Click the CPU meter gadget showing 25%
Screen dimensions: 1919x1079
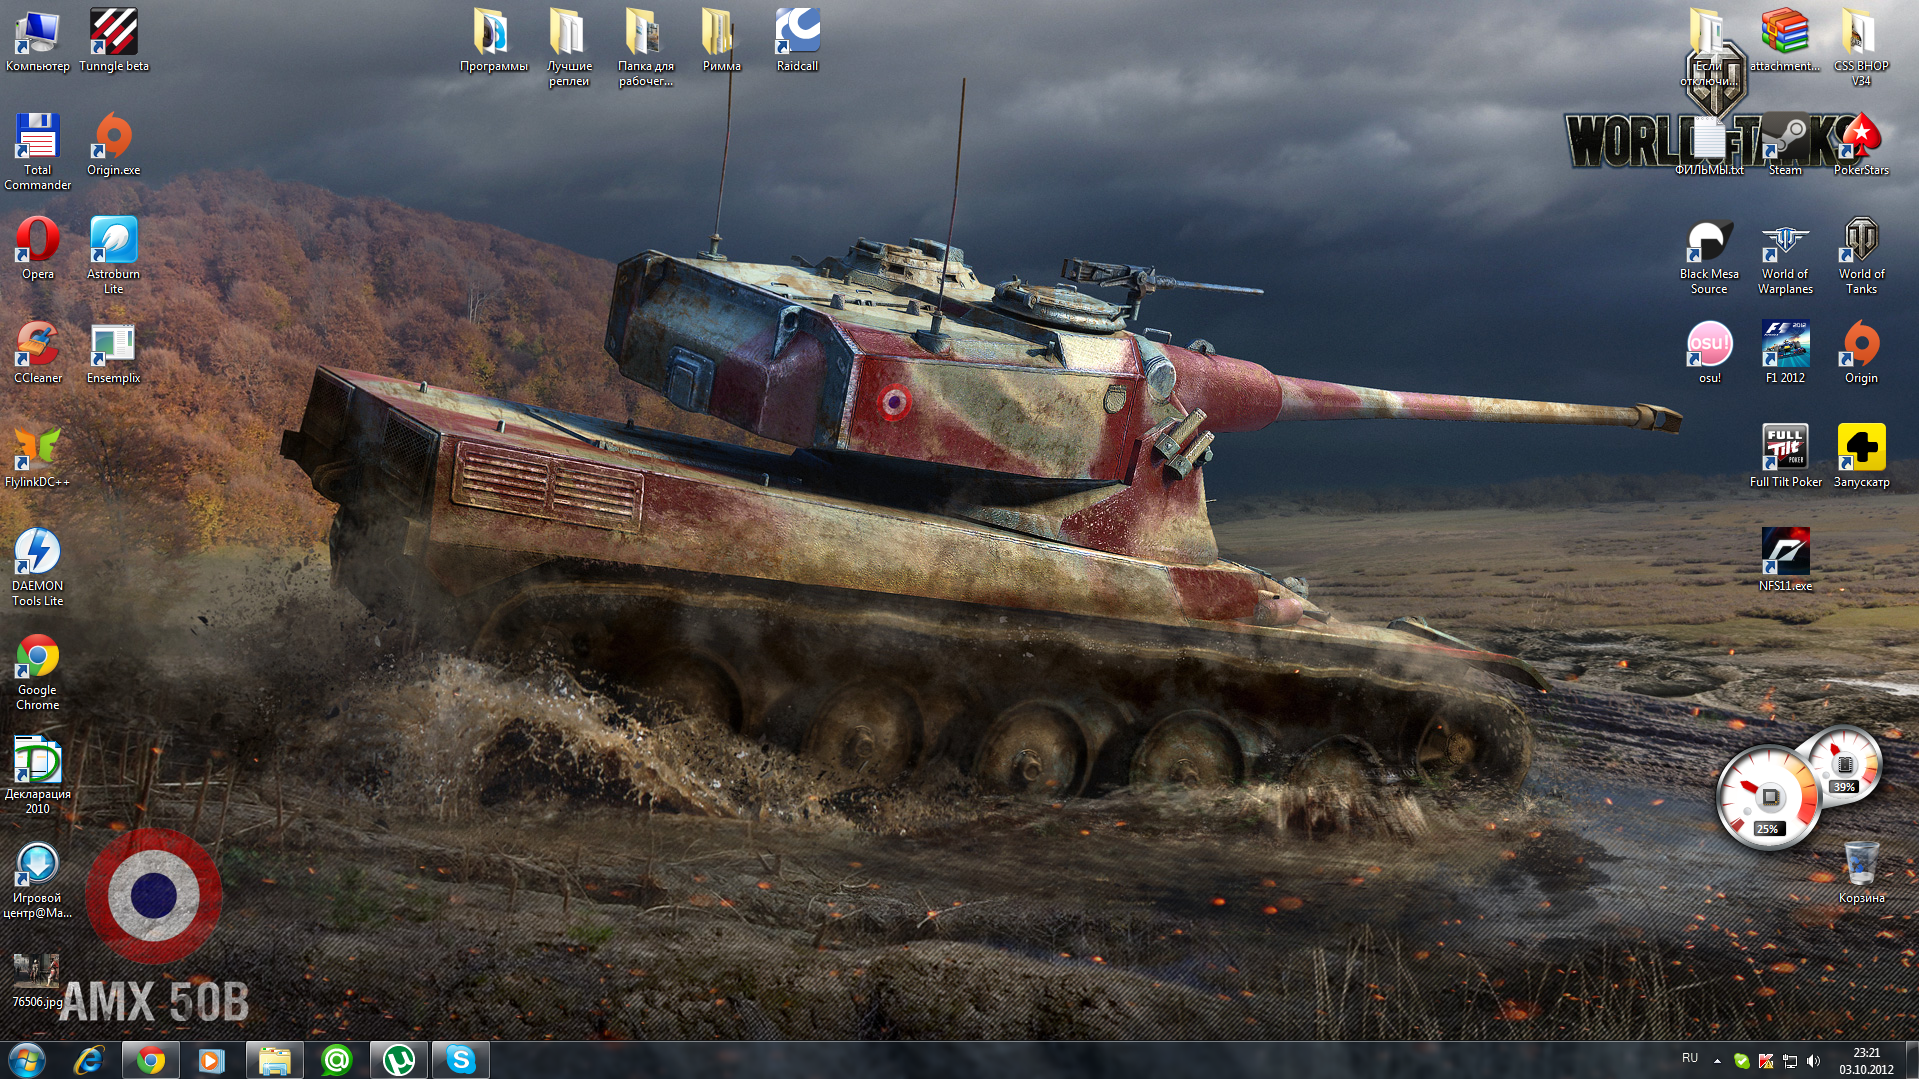1768,798
